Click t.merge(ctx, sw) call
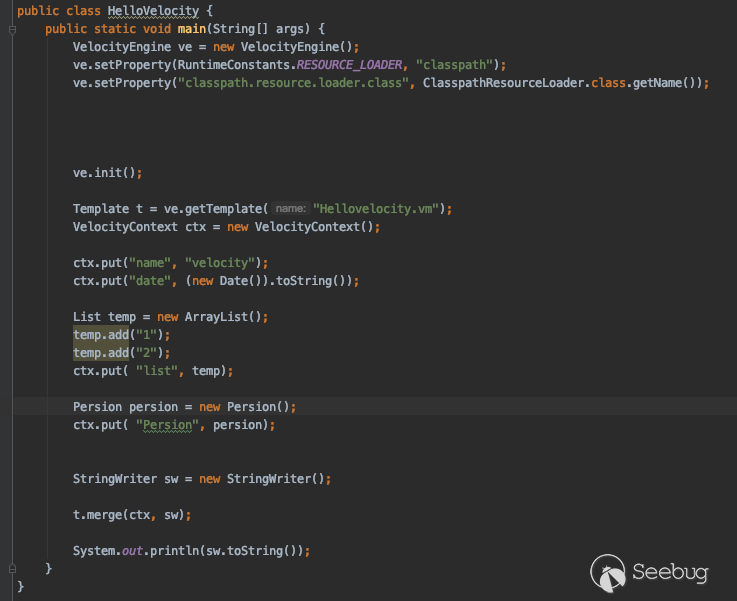Viewport: 737px width, 601px height. pyautogui.click(x=132, y=515)
